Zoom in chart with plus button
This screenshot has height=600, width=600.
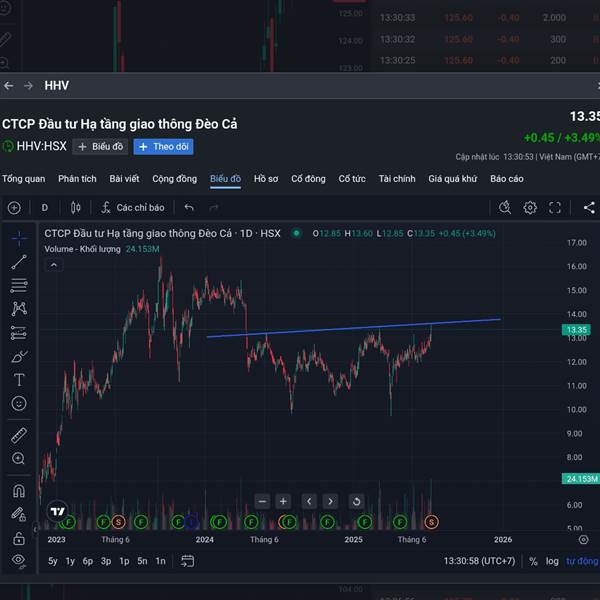(x=283, y=501)
